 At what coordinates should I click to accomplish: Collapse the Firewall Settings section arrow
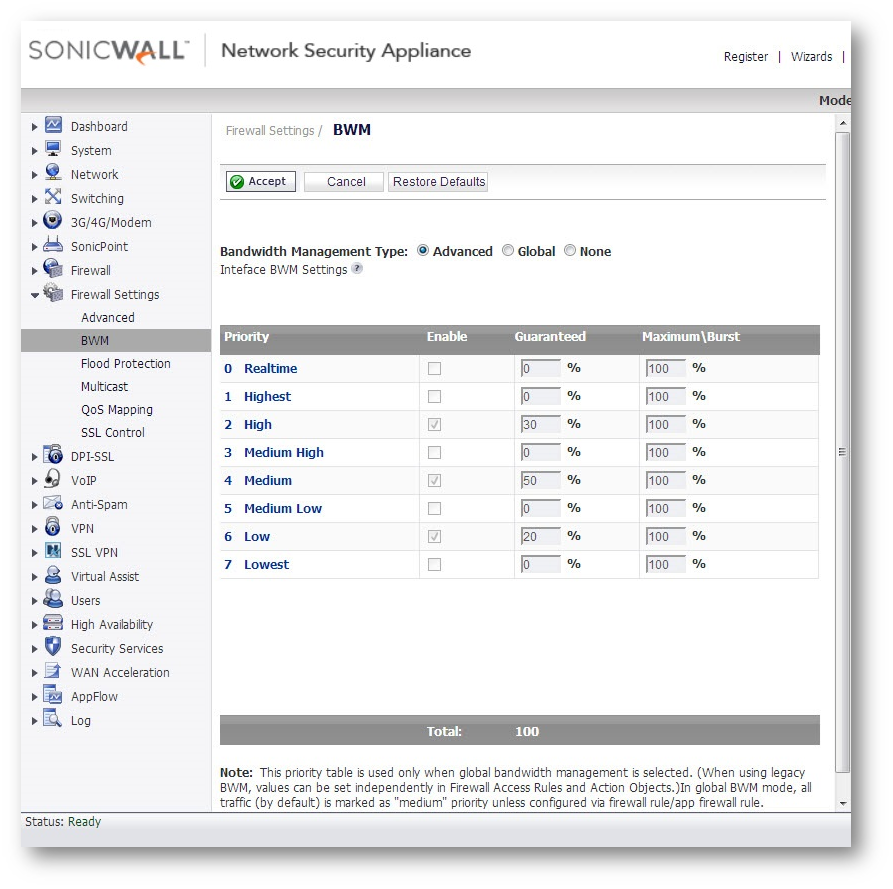click(35, 295)
